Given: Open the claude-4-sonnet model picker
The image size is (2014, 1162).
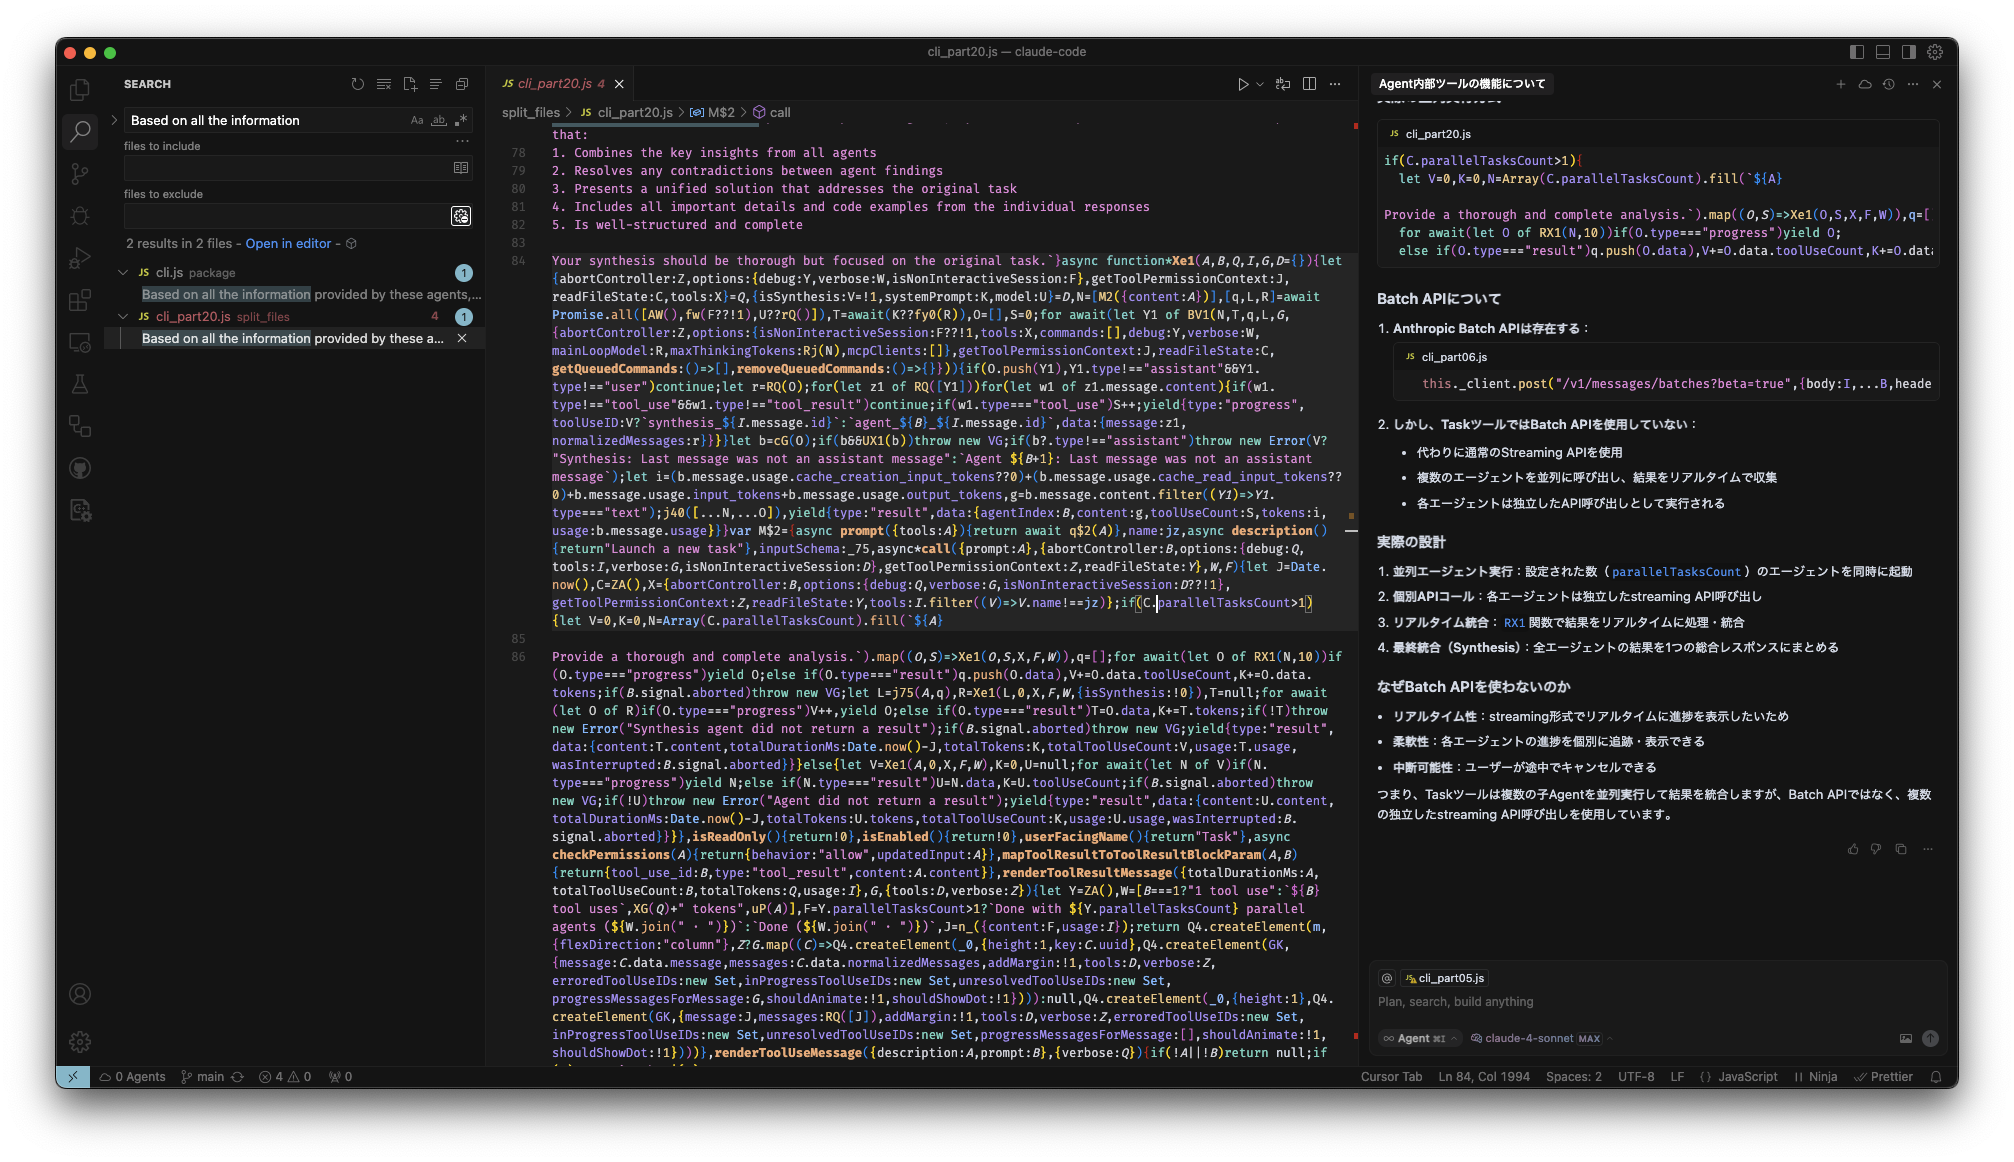Looking at the screenshot, I should pyautogui.click(x=1541, y=1038).
